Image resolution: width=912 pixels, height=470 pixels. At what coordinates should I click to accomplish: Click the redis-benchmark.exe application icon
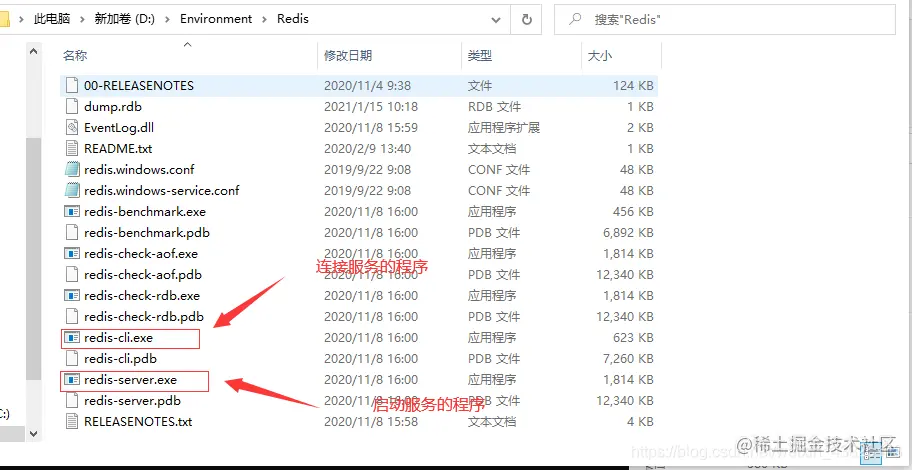point(72,212)
